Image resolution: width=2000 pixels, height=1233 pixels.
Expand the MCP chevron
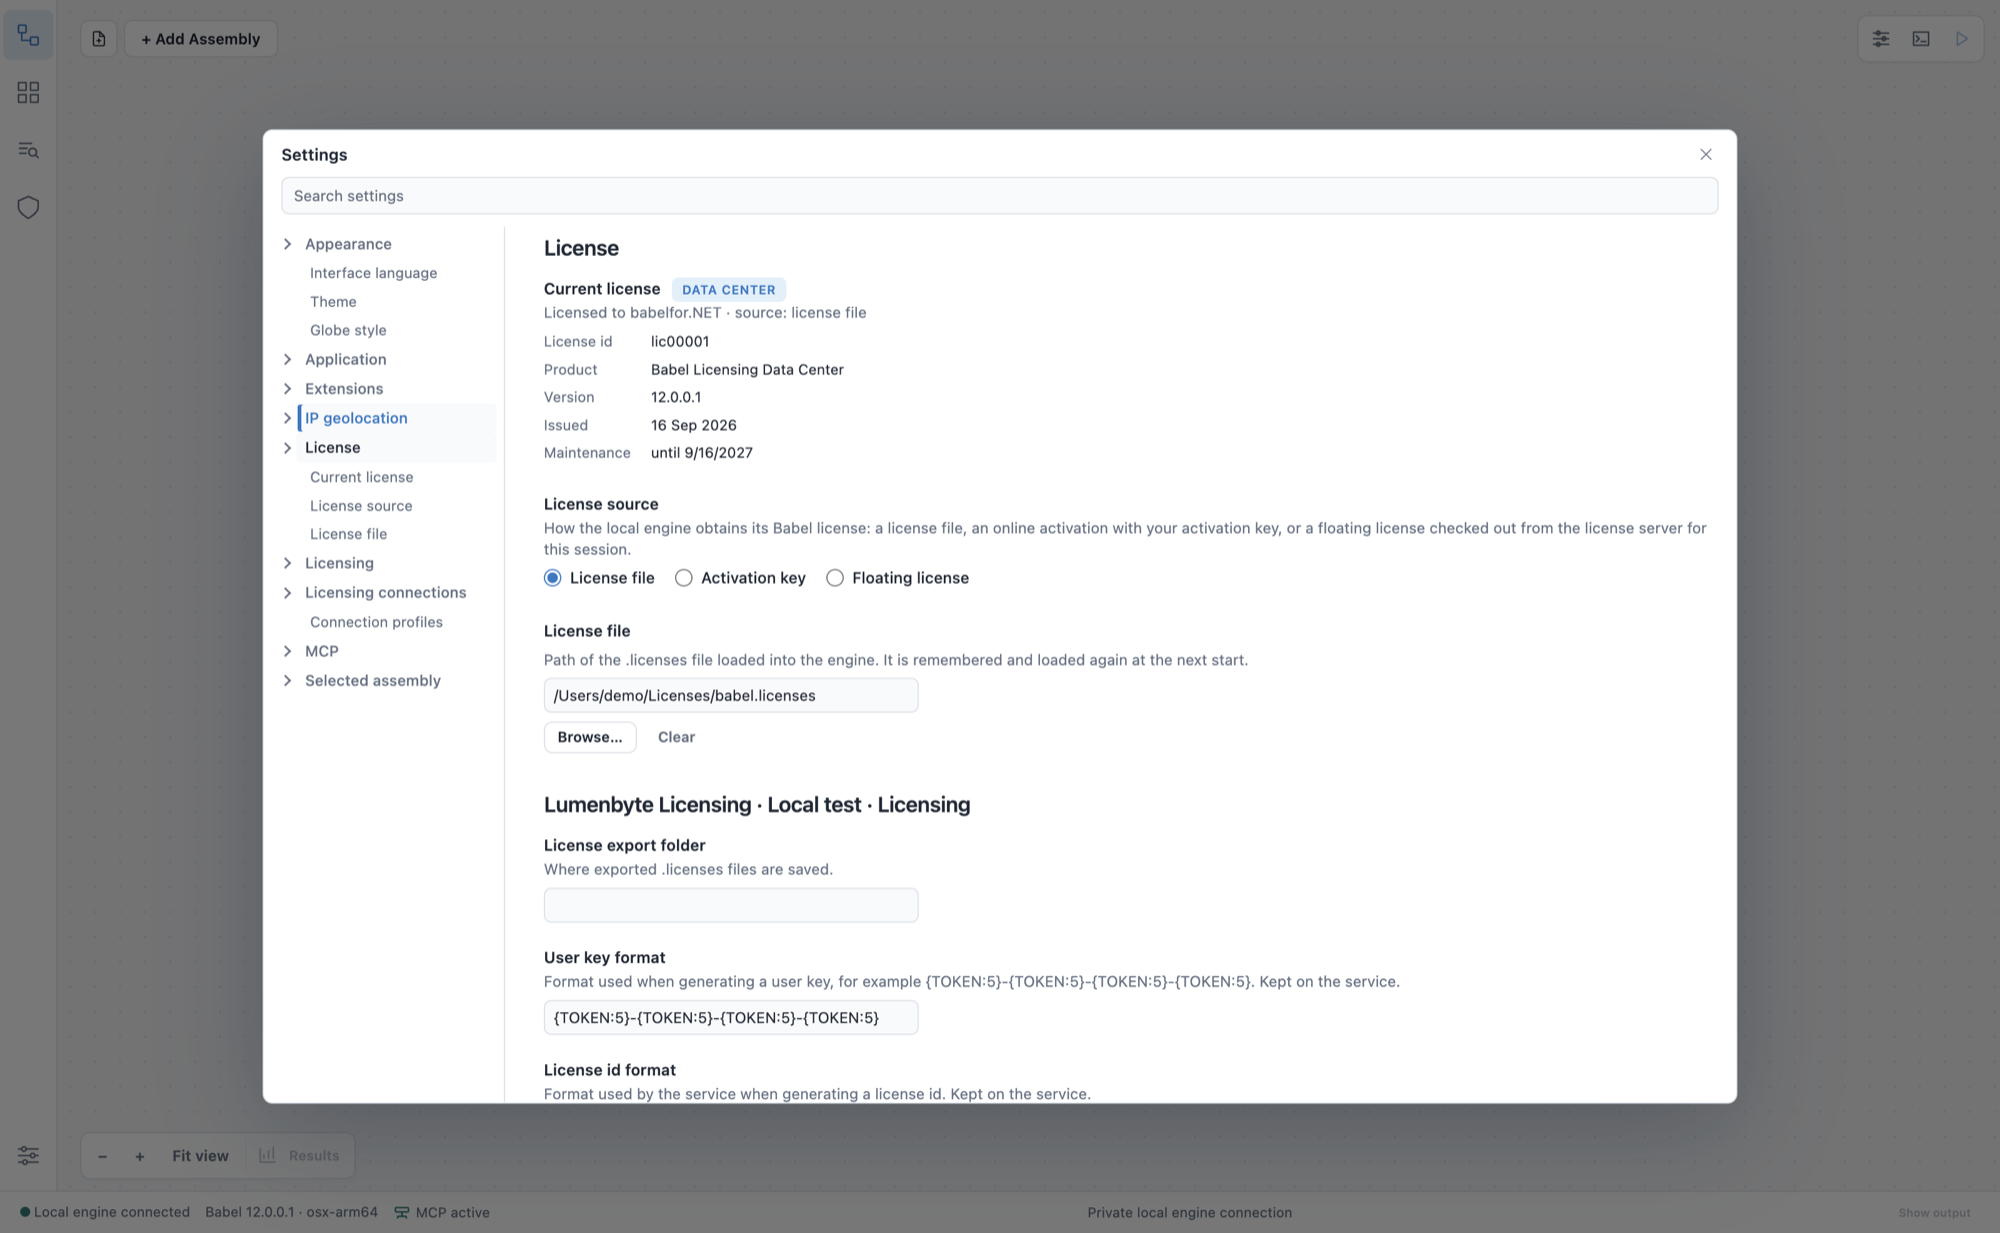coord(288,651)
